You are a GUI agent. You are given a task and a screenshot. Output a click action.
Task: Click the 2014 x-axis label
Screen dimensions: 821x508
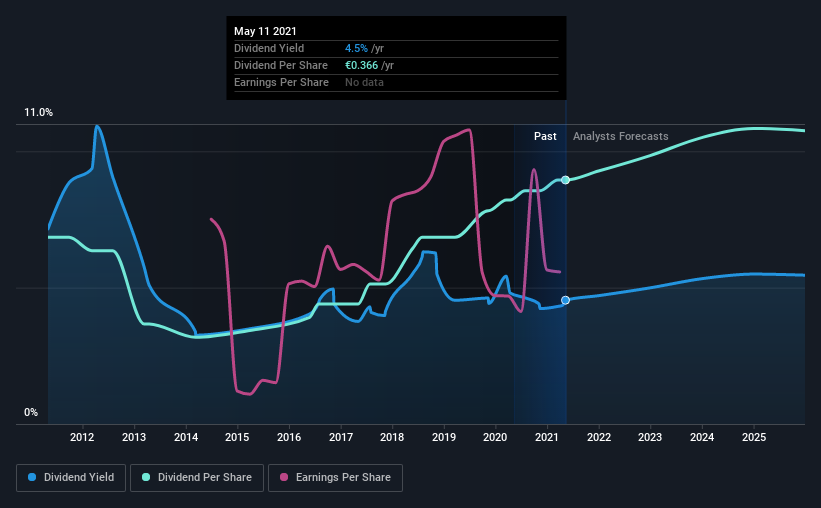pyautogui.click(x=186, y=437)
